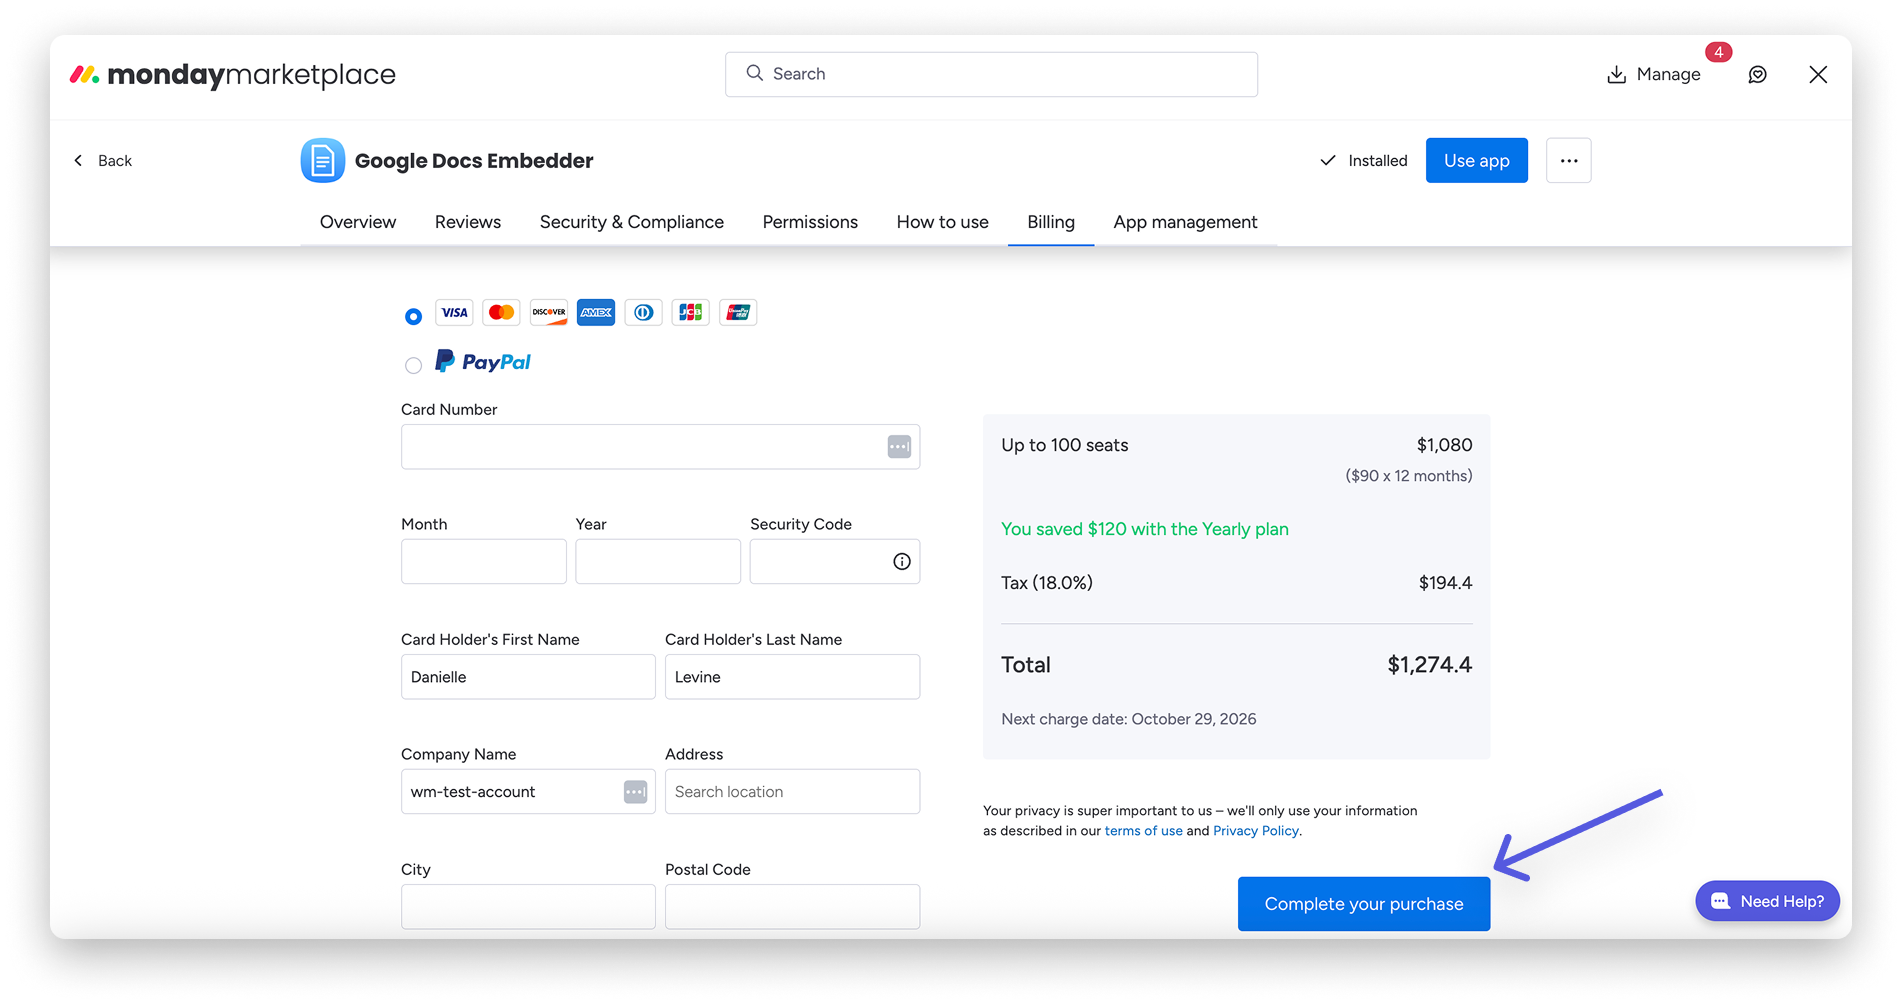Viewport: 1902px width, 1004px height.
Task: Click the "$1,274.4" total amount
Action: tap(1429, 665)
